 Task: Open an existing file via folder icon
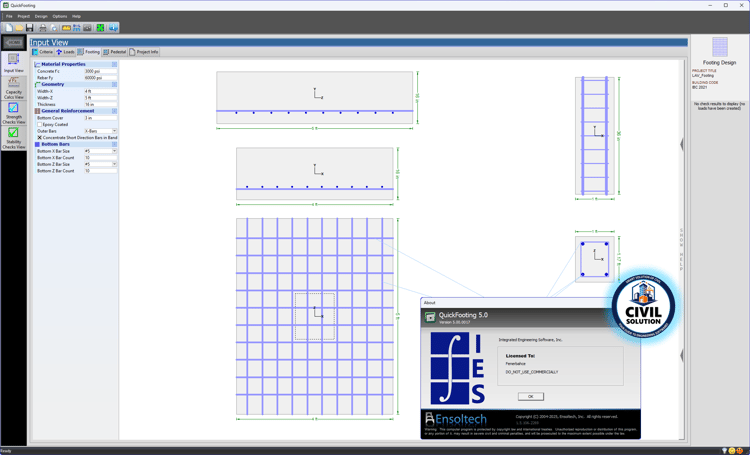(x=19, y=28)
